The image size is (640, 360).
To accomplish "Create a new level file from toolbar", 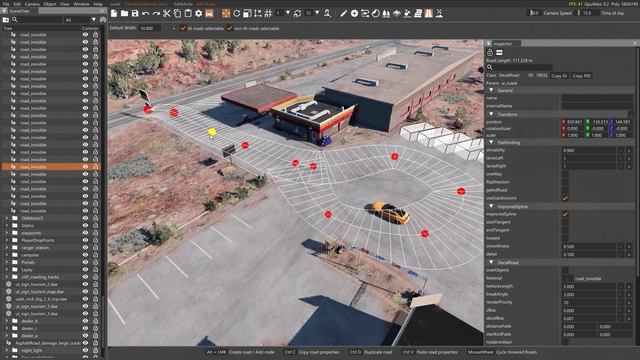I will pyautogui.click(x=114, y=13).
